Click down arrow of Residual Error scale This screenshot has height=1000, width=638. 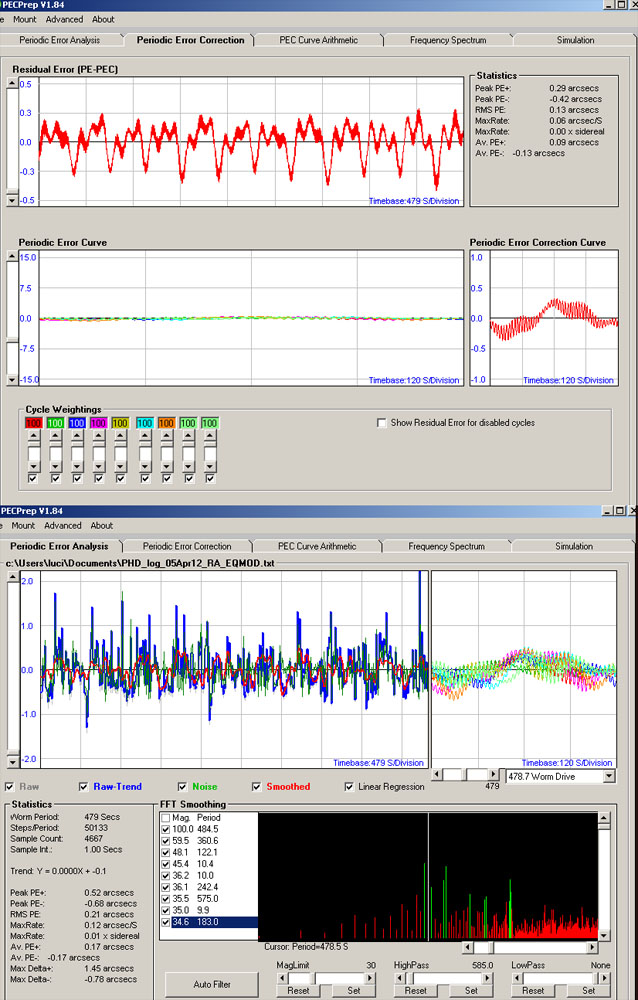click(11, 200)
